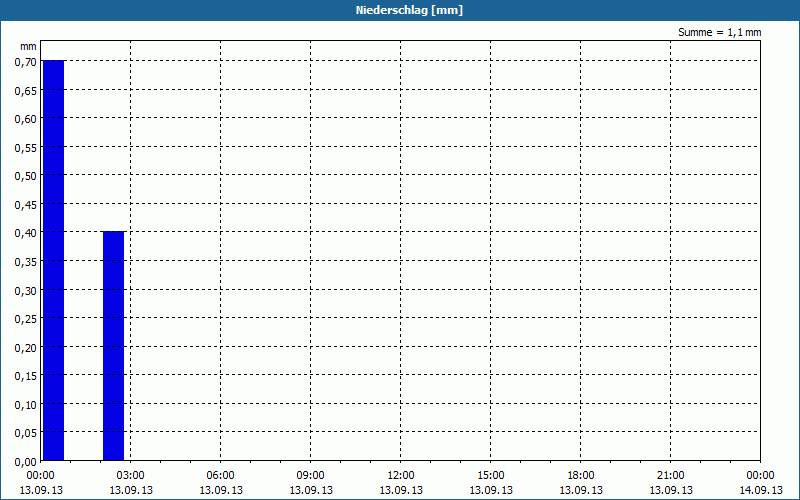Click the Niederschlag [mm] chart title
The height and width of the screenshot is (500, 800).
pyautogui.click(x=409, y=10)
